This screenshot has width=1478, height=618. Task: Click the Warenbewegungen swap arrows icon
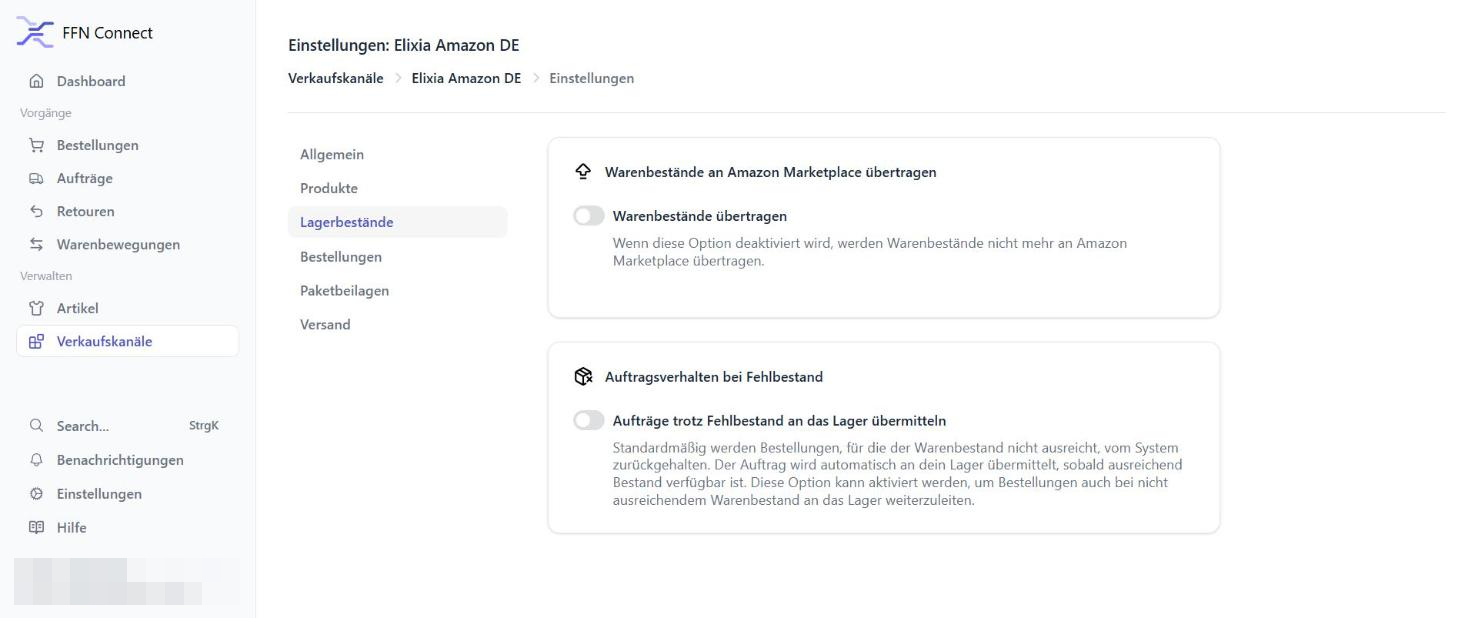pos(37,244)
